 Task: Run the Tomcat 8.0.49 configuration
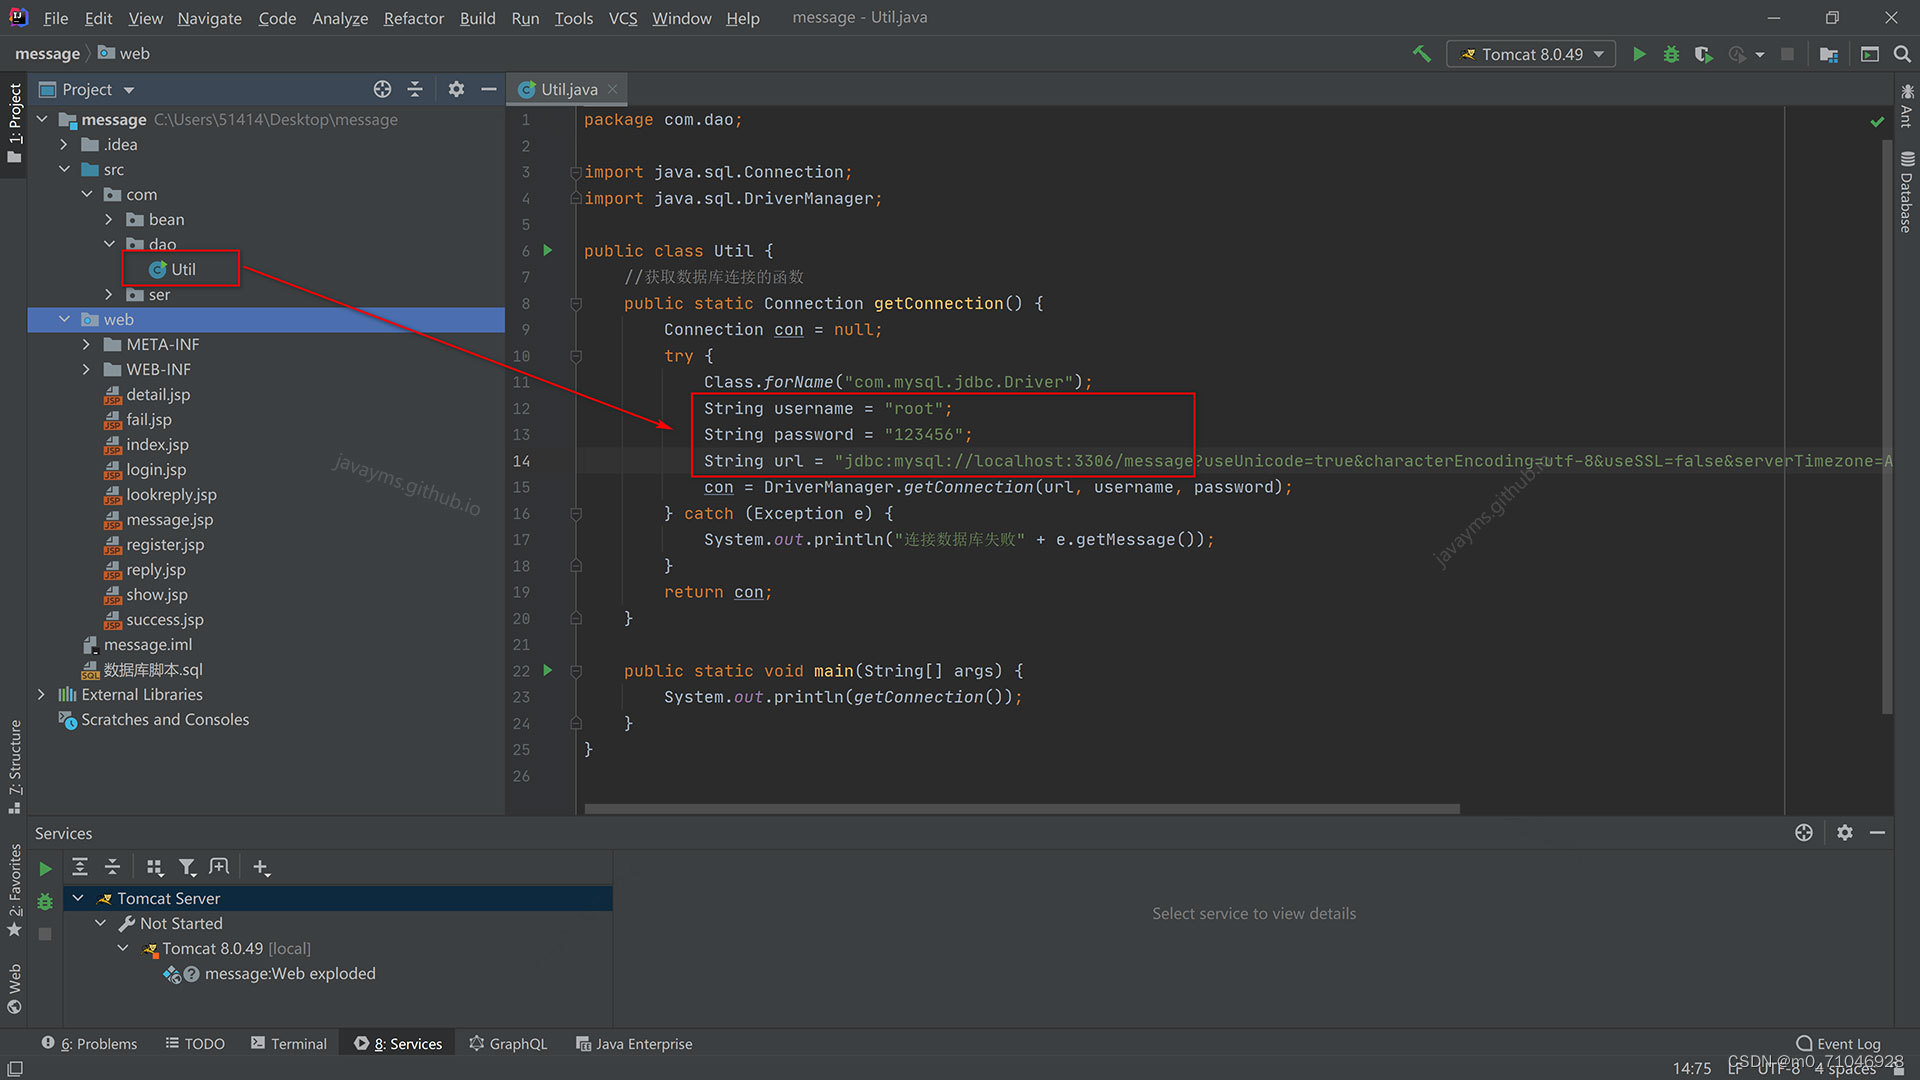click(1639, 54)
